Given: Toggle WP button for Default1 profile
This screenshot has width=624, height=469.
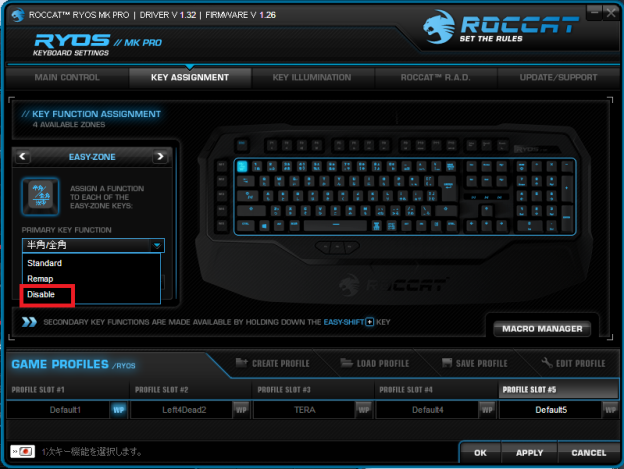Looking at the screenshot, I should [119, 410].
